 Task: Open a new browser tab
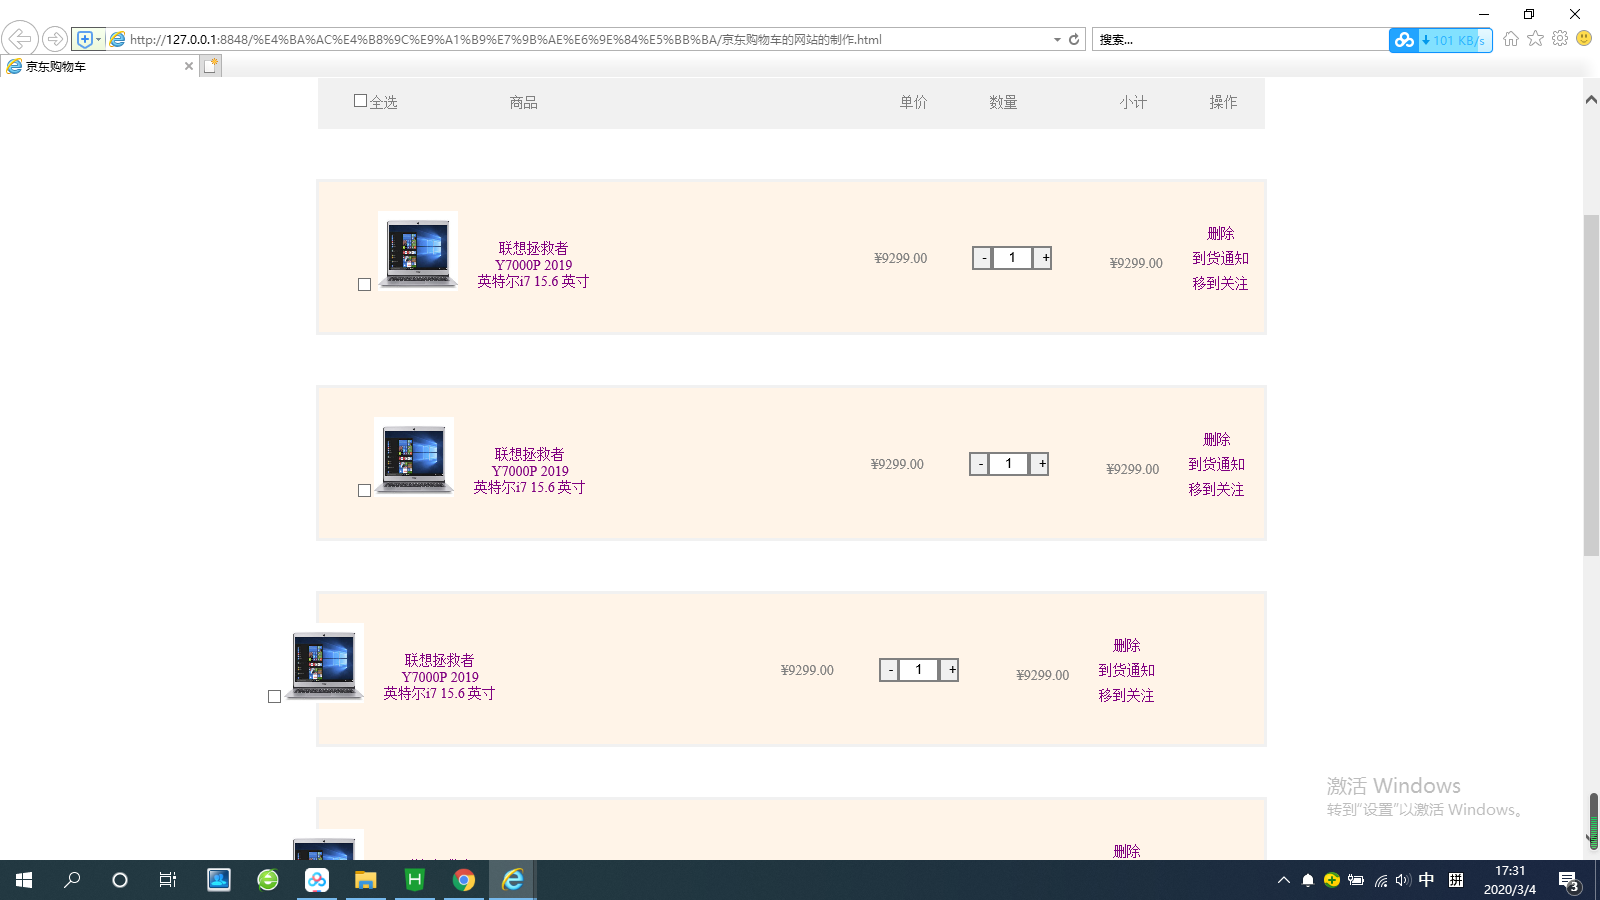pos(210,66)
